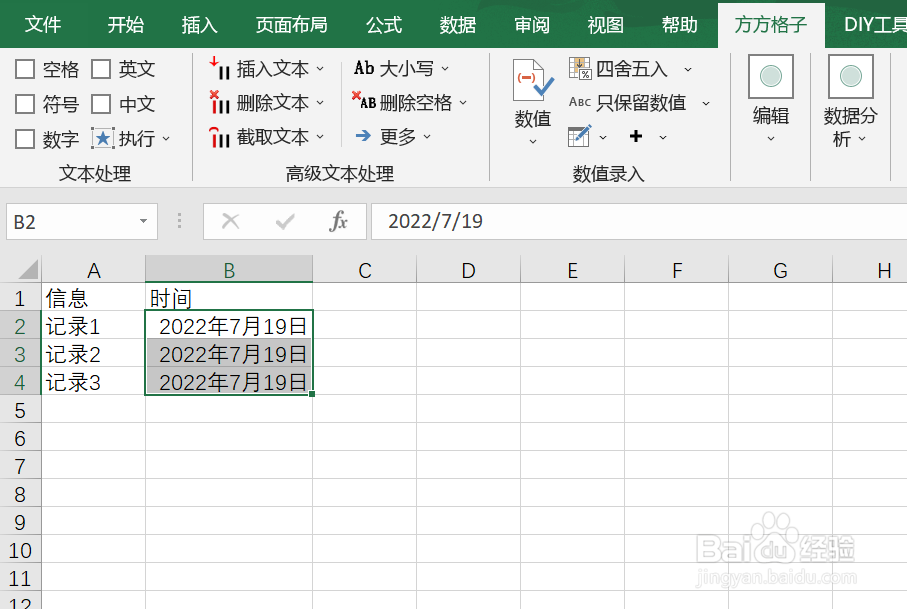Click the Extract Text (截取文本) icon
The image size is (907, 609).
(x=219, y=137)
